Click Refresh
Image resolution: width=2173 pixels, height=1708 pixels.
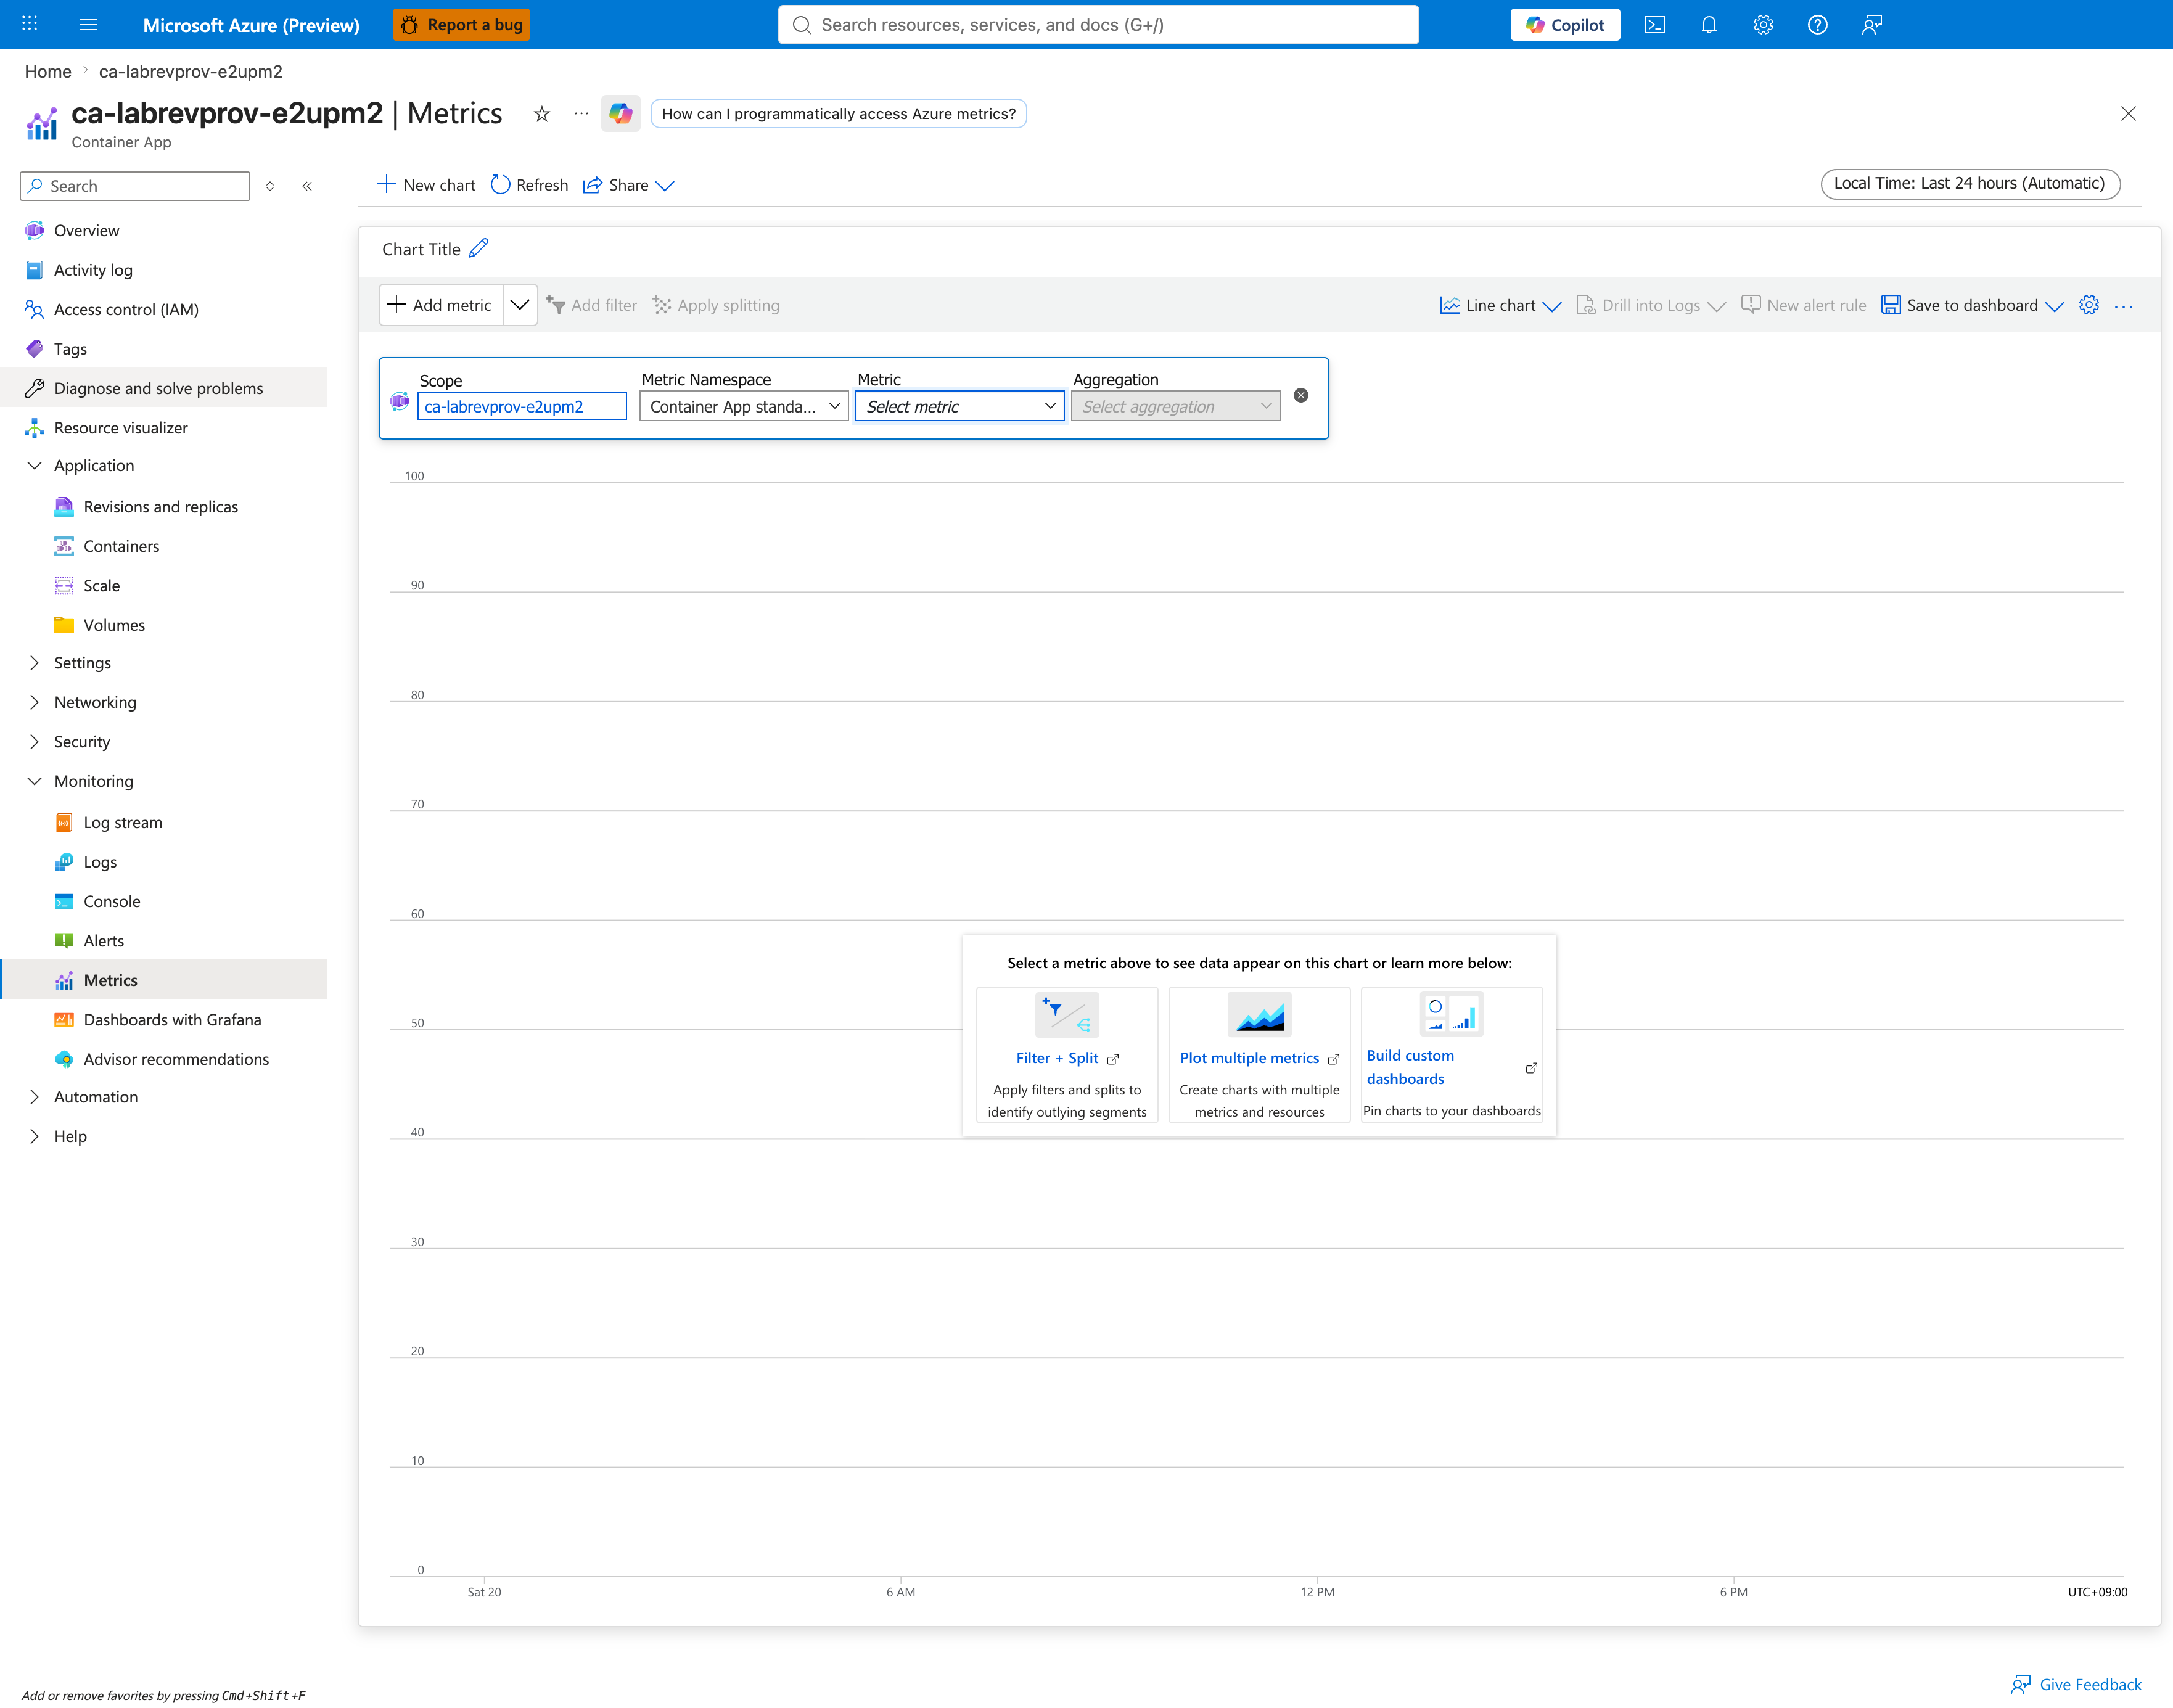tap(529, 185)
